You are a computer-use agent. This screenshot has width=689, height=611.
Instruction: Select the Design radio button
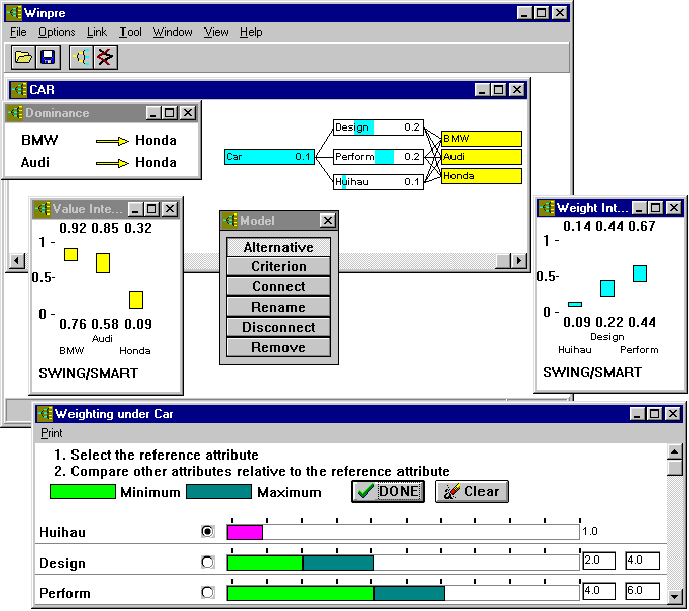208,562
